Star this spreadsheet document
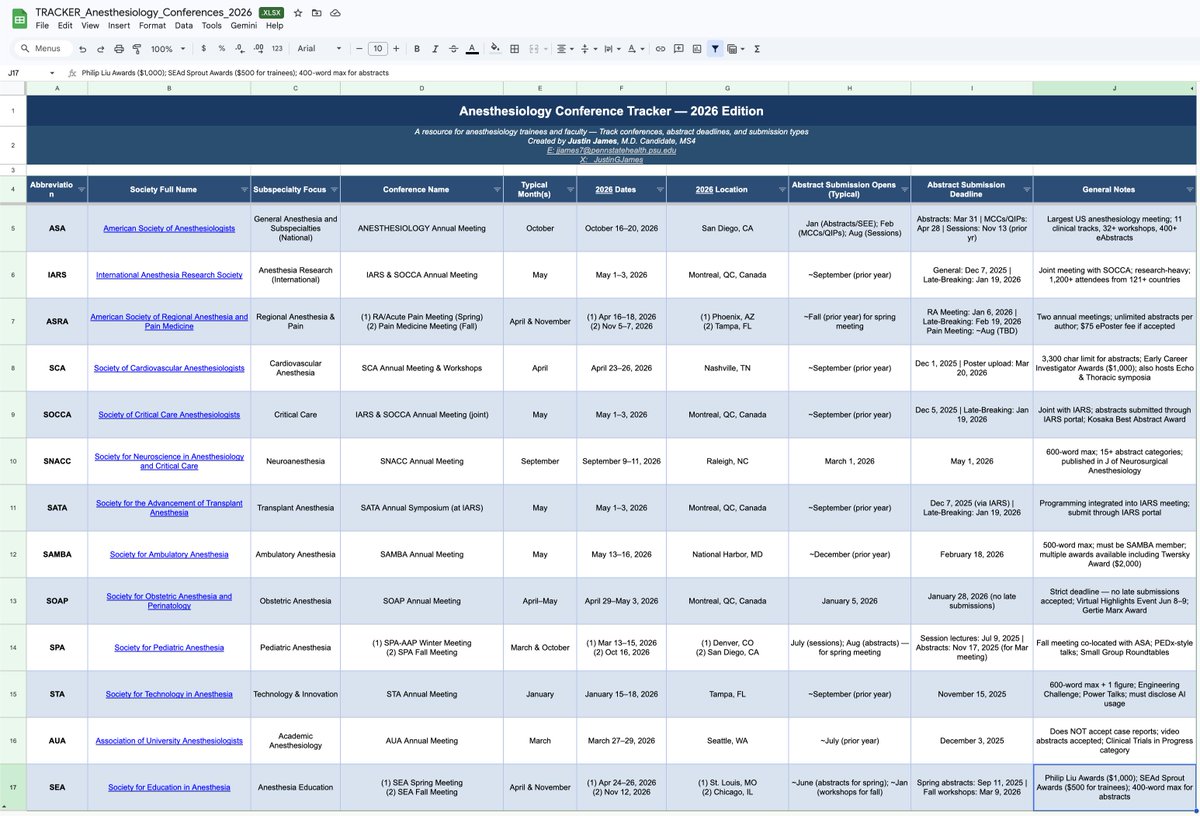This screenshot has height=816, width=1200. [x=298, y=12]
